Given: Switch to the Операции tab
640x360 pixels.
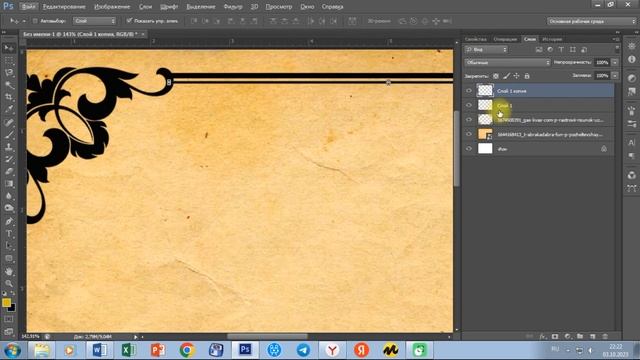Looking at the screenshot, I should pyautogui.click(x=505, y=39).
